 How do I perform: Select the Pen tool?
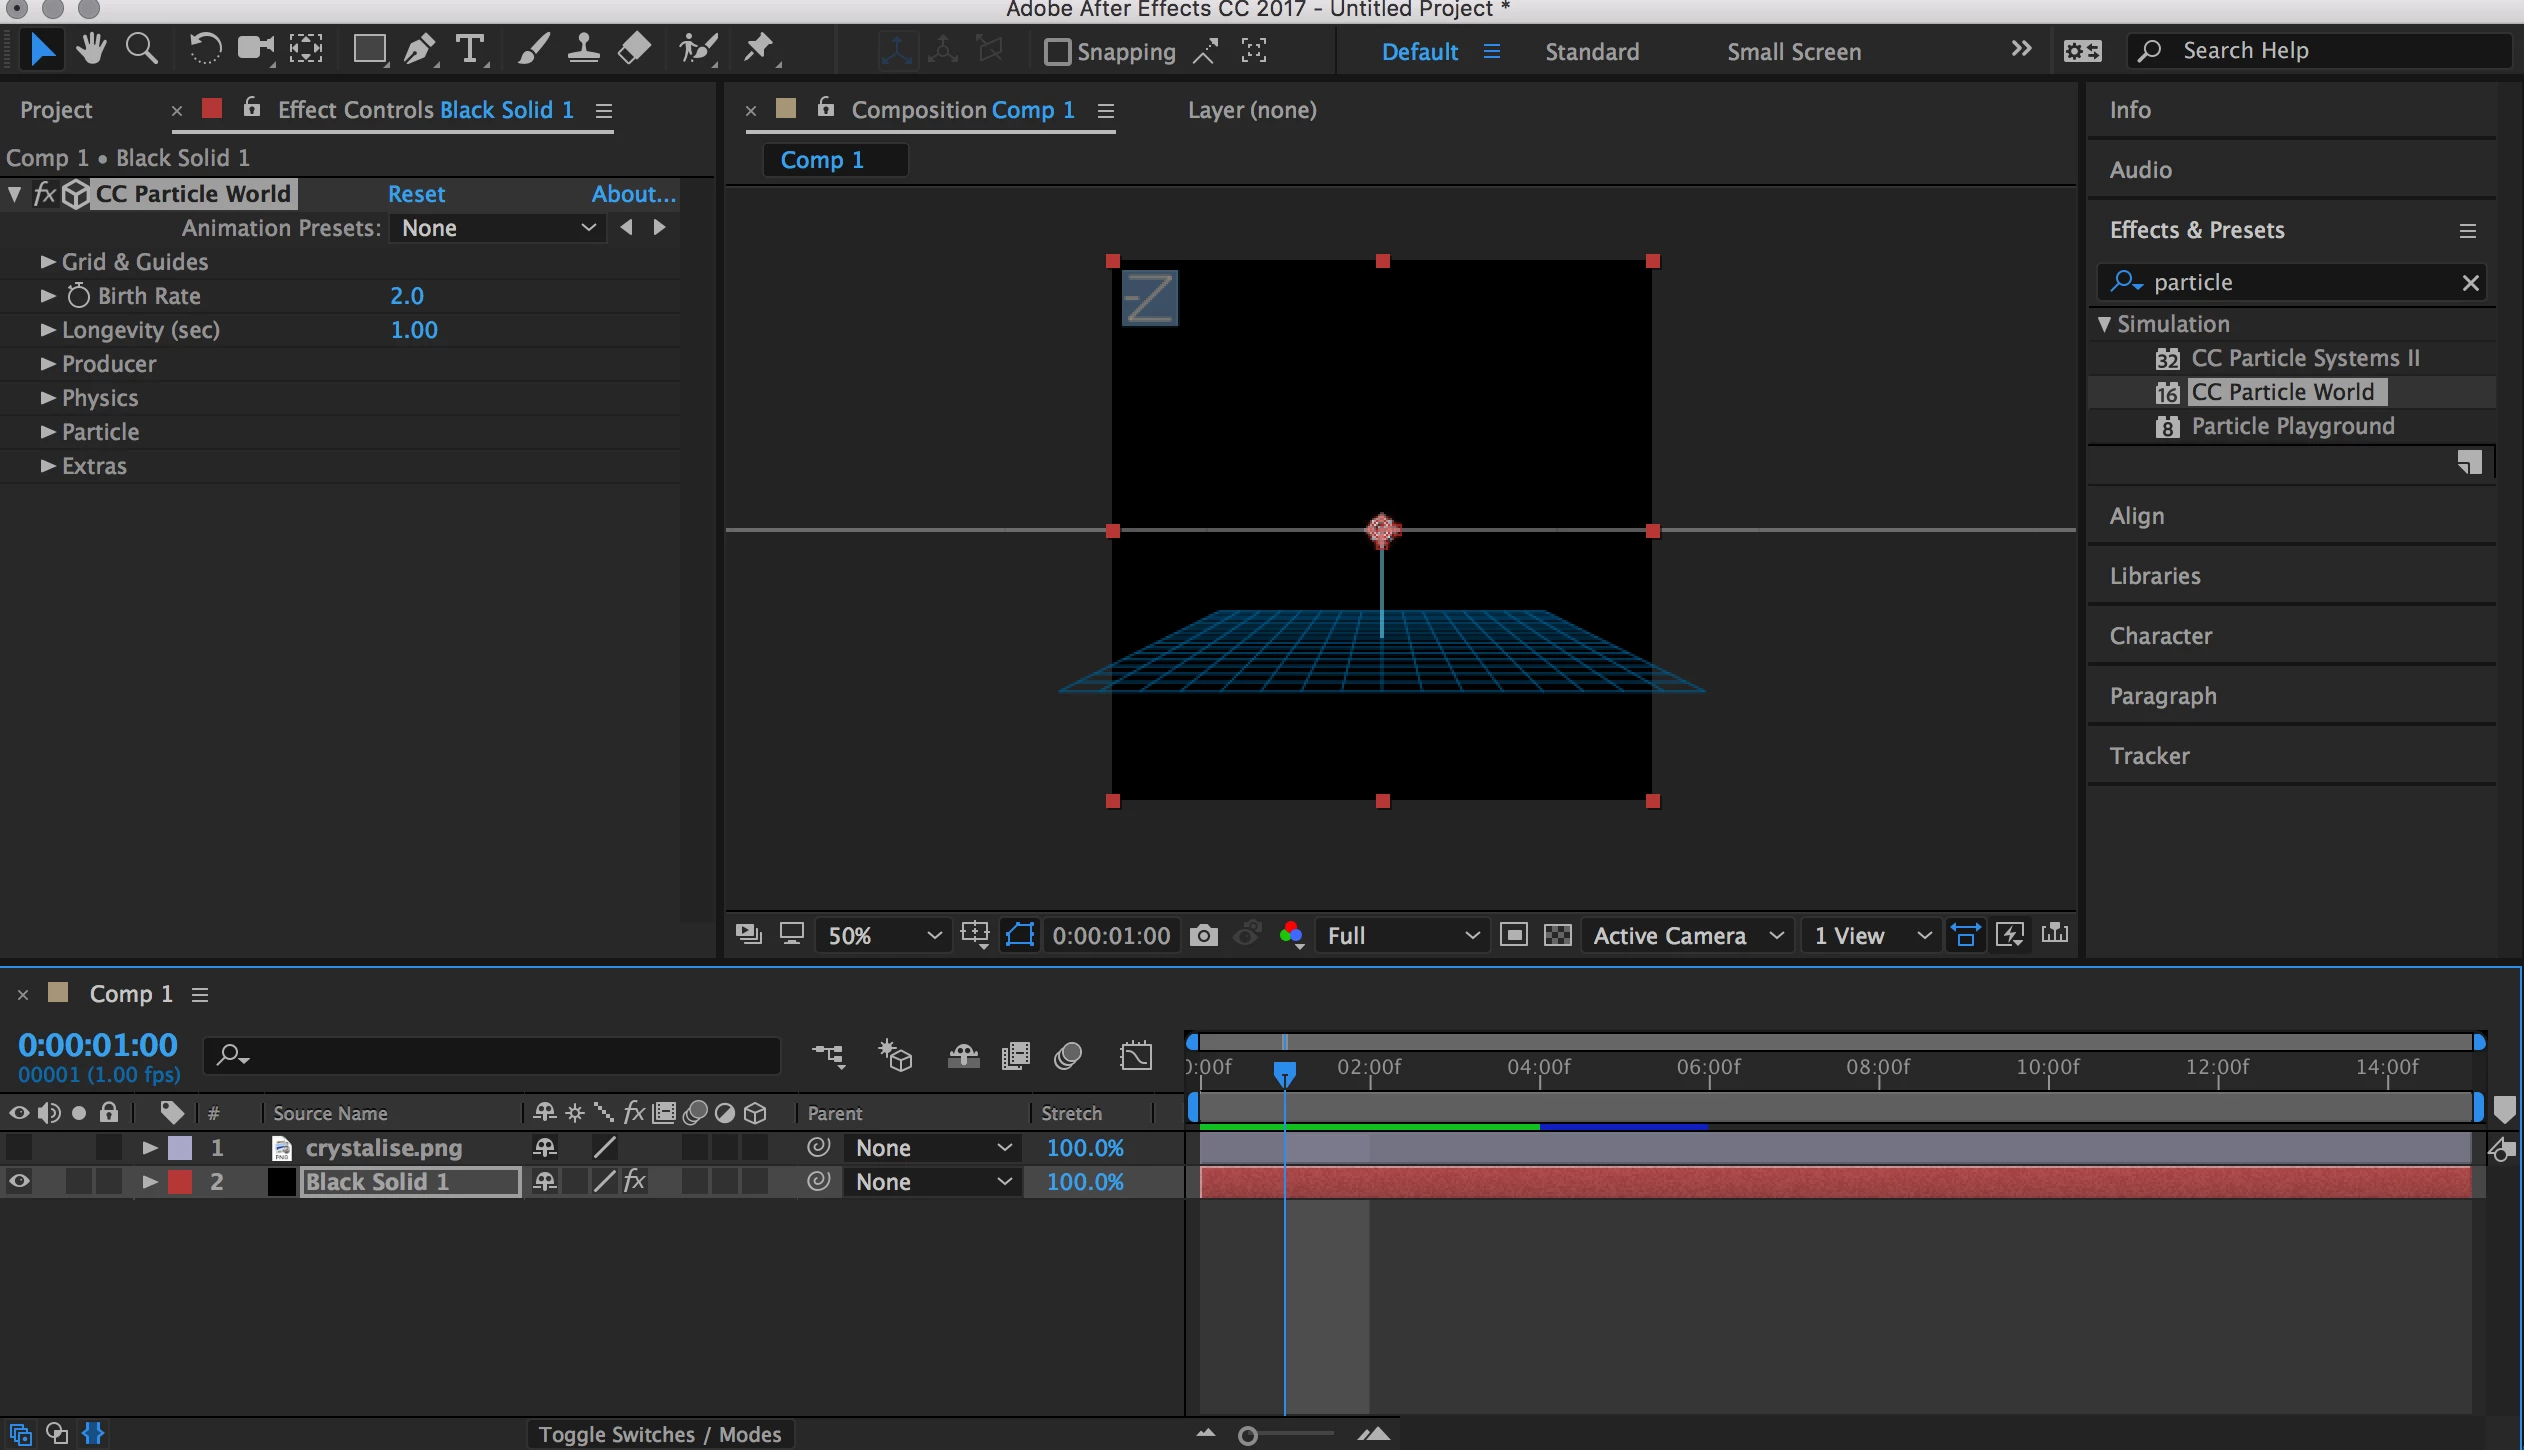419,48
